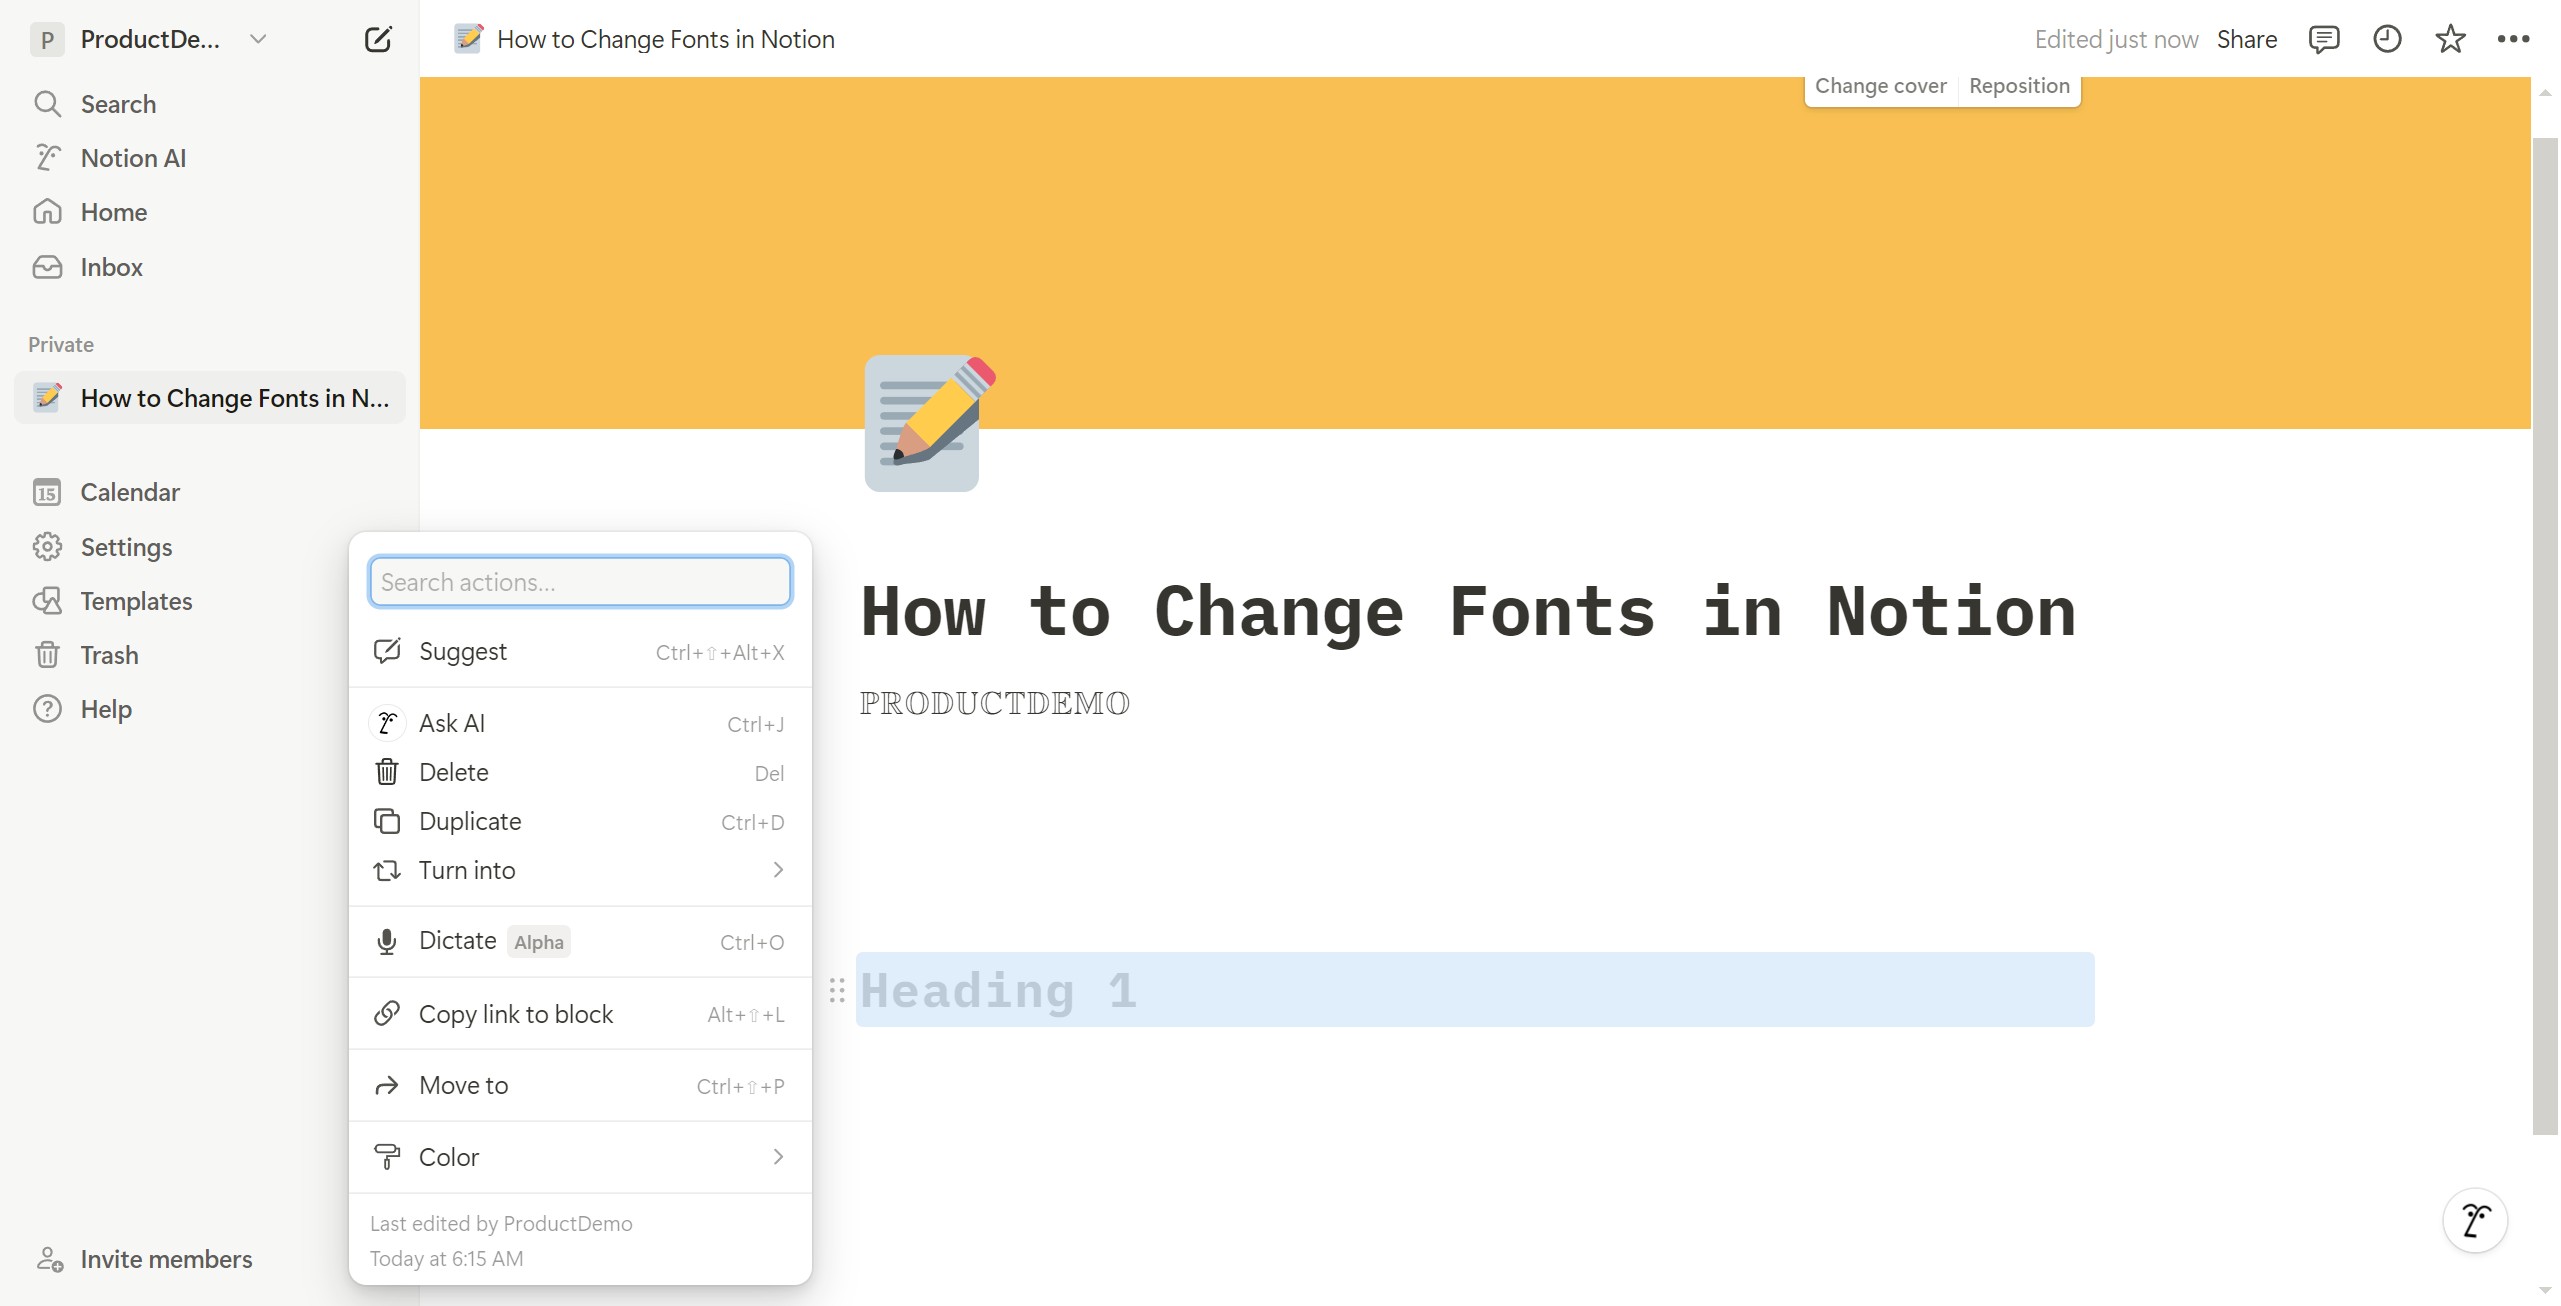Open the comments panel icon

pos(2323,40)
